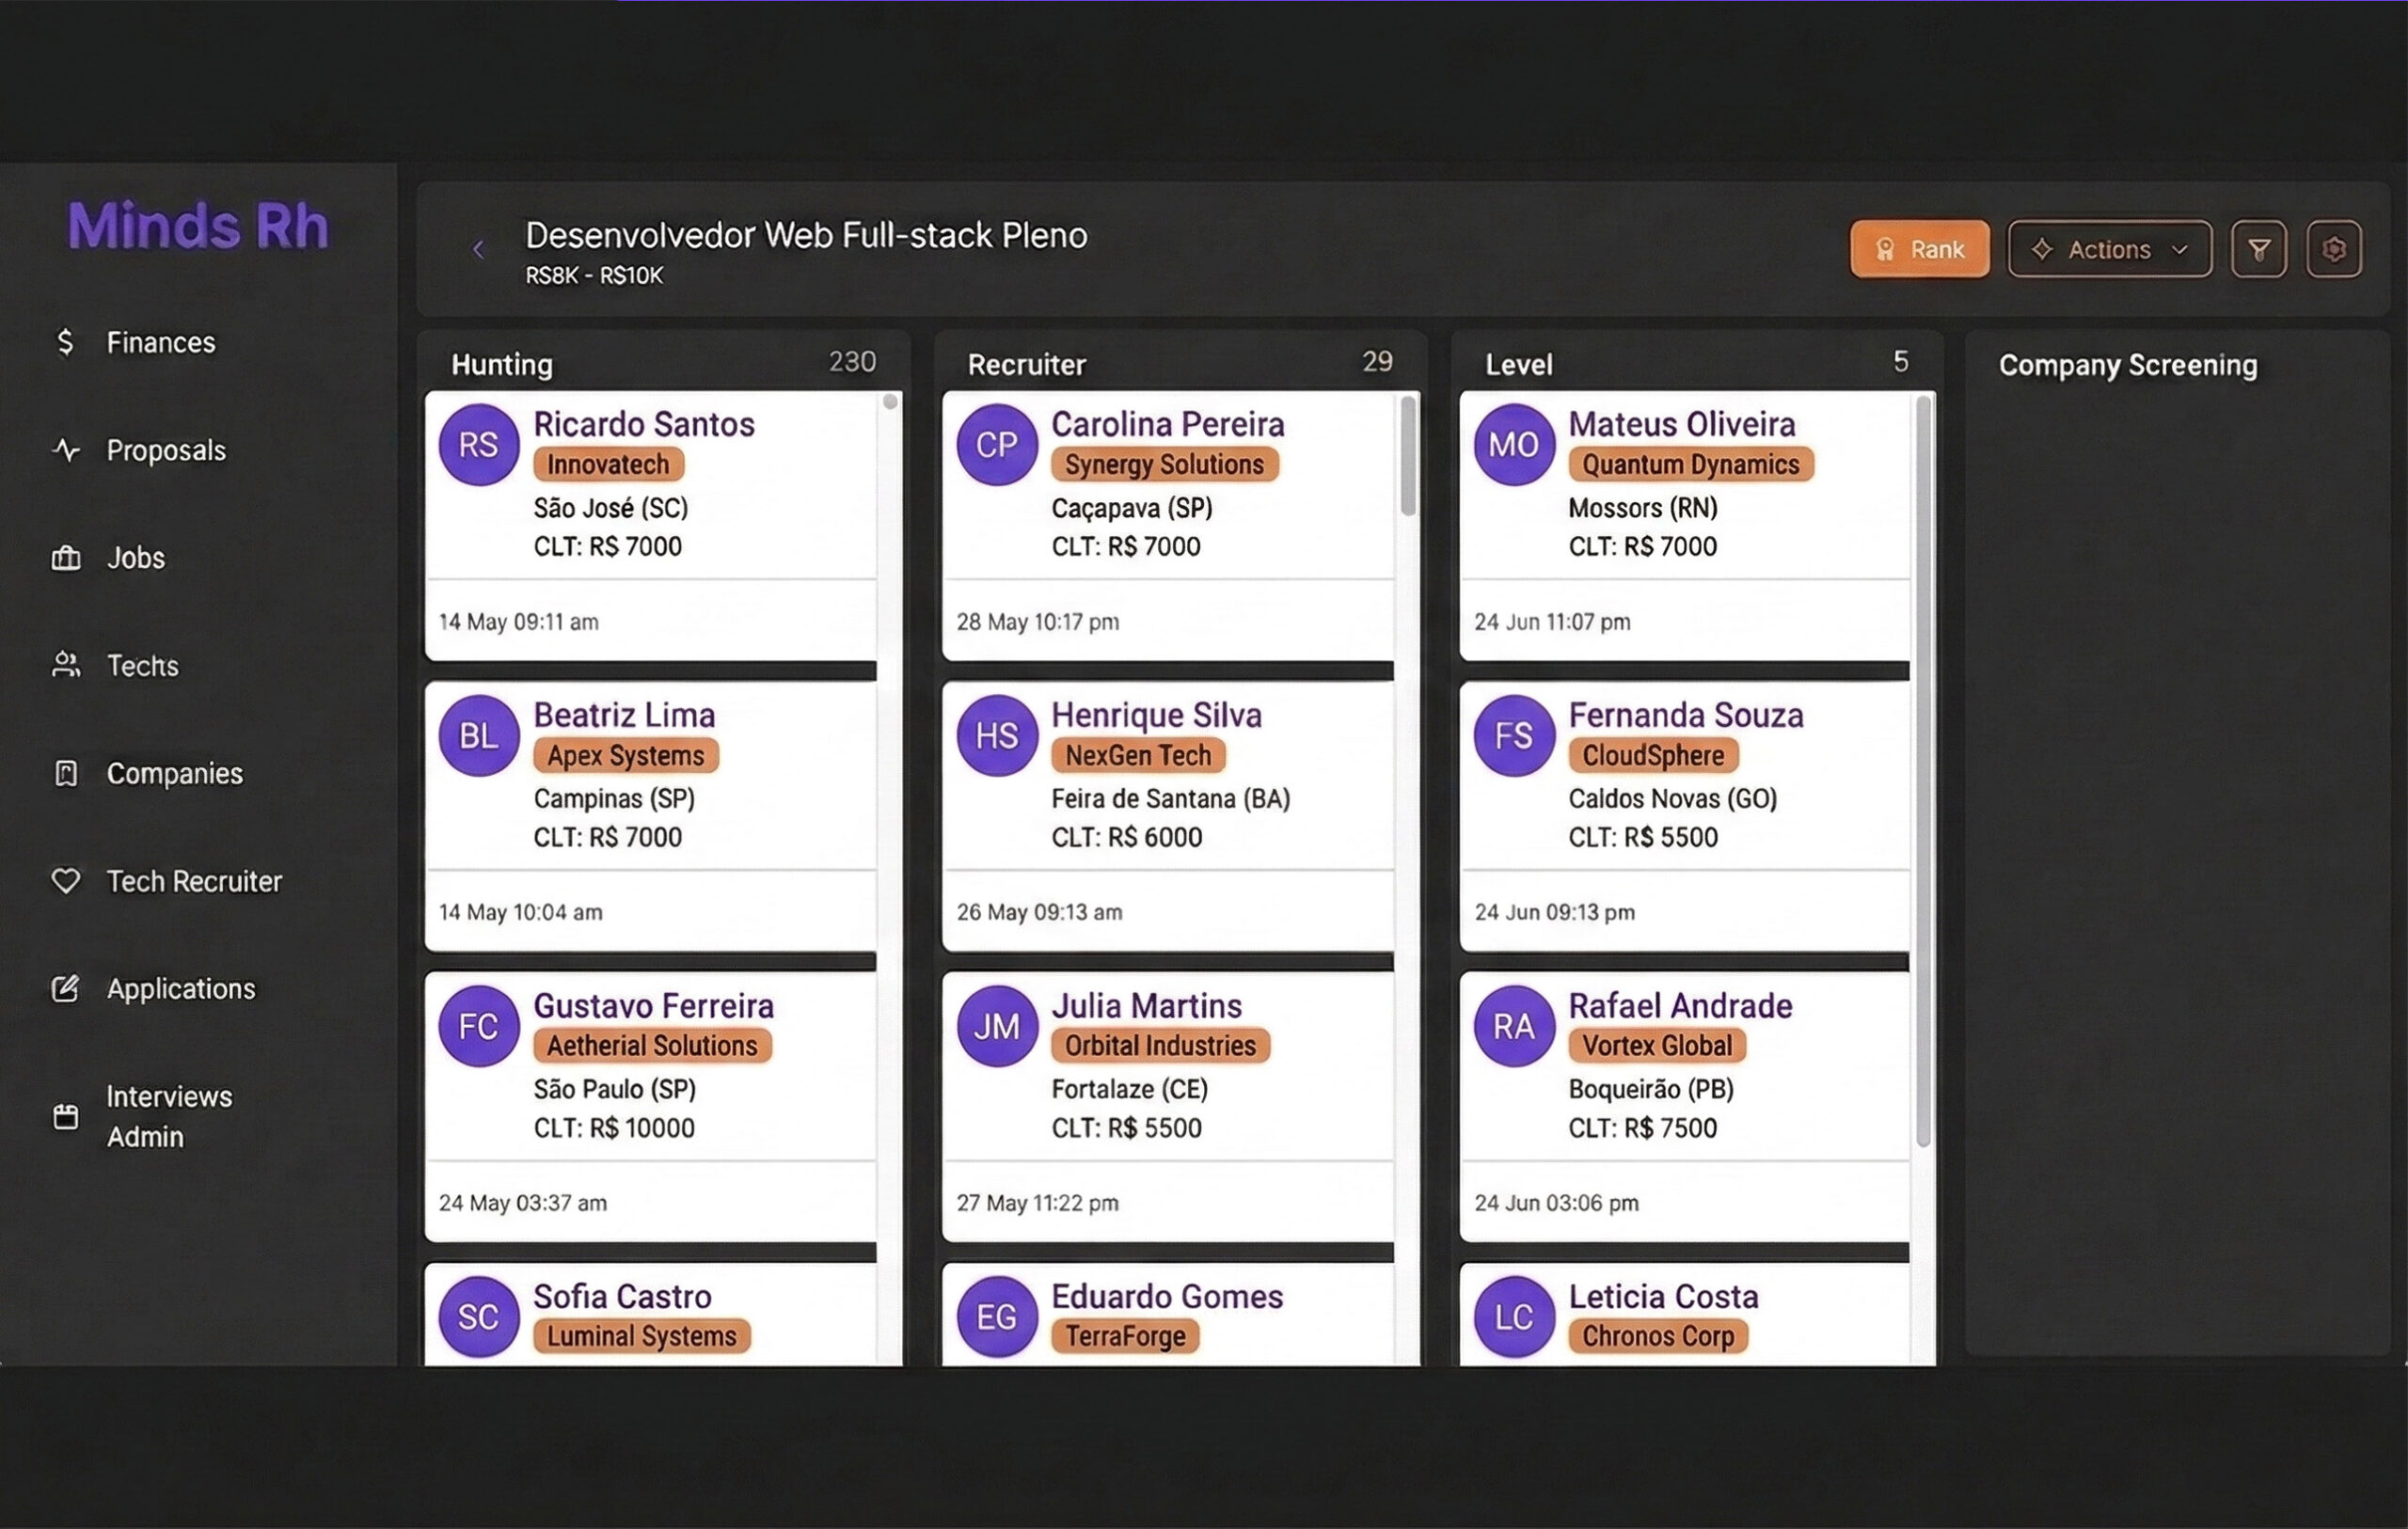Open the filter funnel button

tap(2258, 249)
